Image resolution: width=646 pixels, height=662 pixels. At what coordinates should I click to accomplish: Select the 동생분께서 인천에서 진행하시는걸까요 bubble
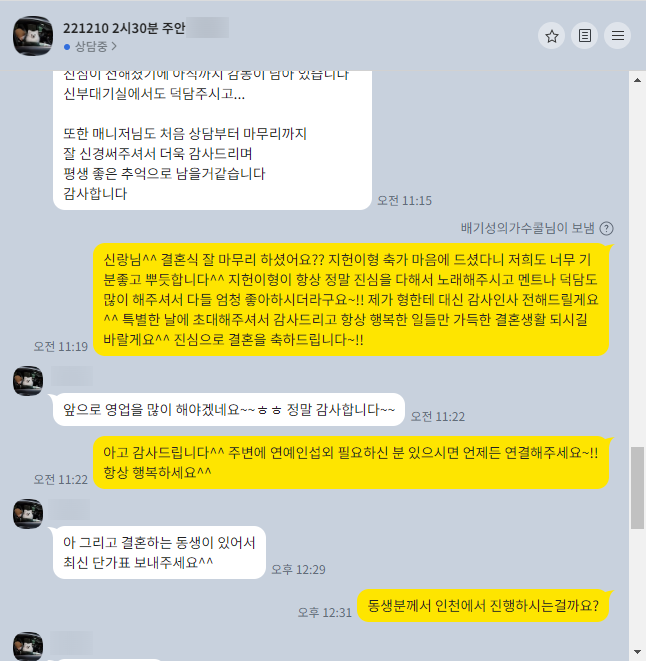coord(483,606)
